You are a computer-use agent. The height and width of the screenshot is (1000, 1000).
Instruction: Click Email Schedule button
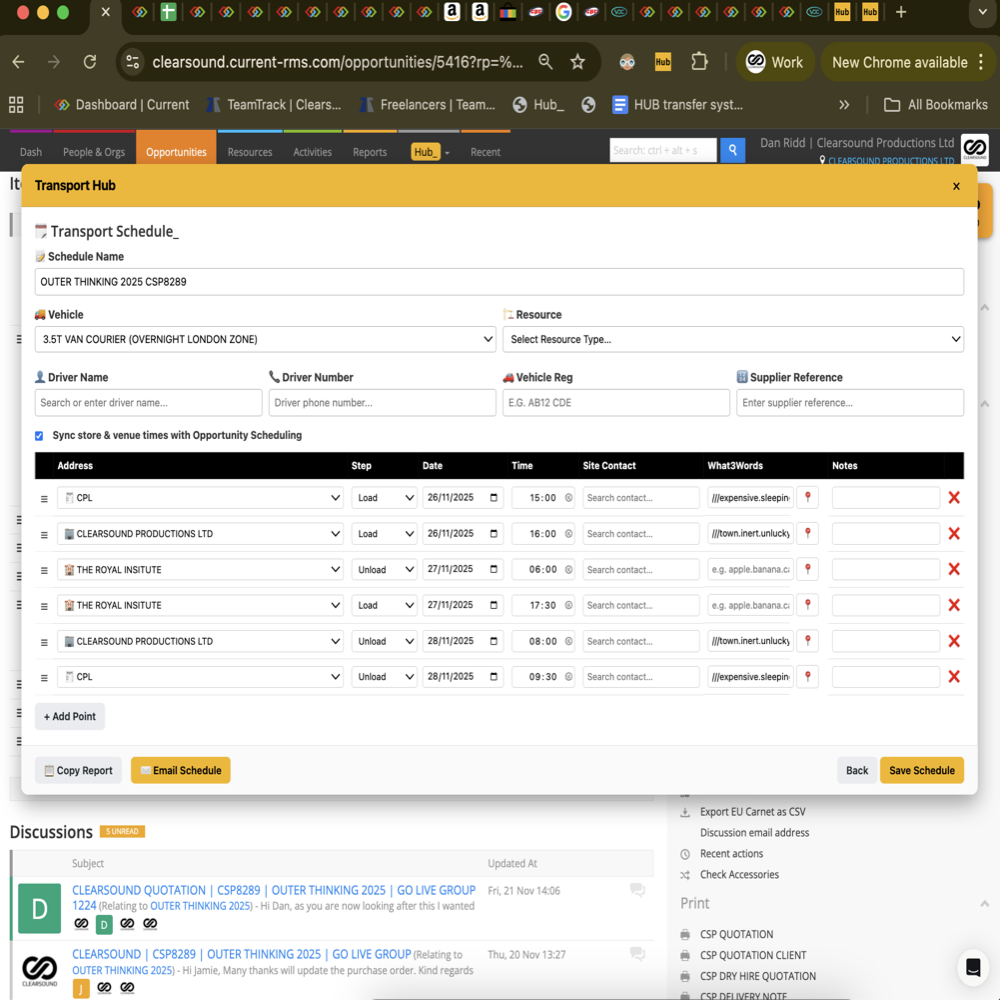point(180,770)
